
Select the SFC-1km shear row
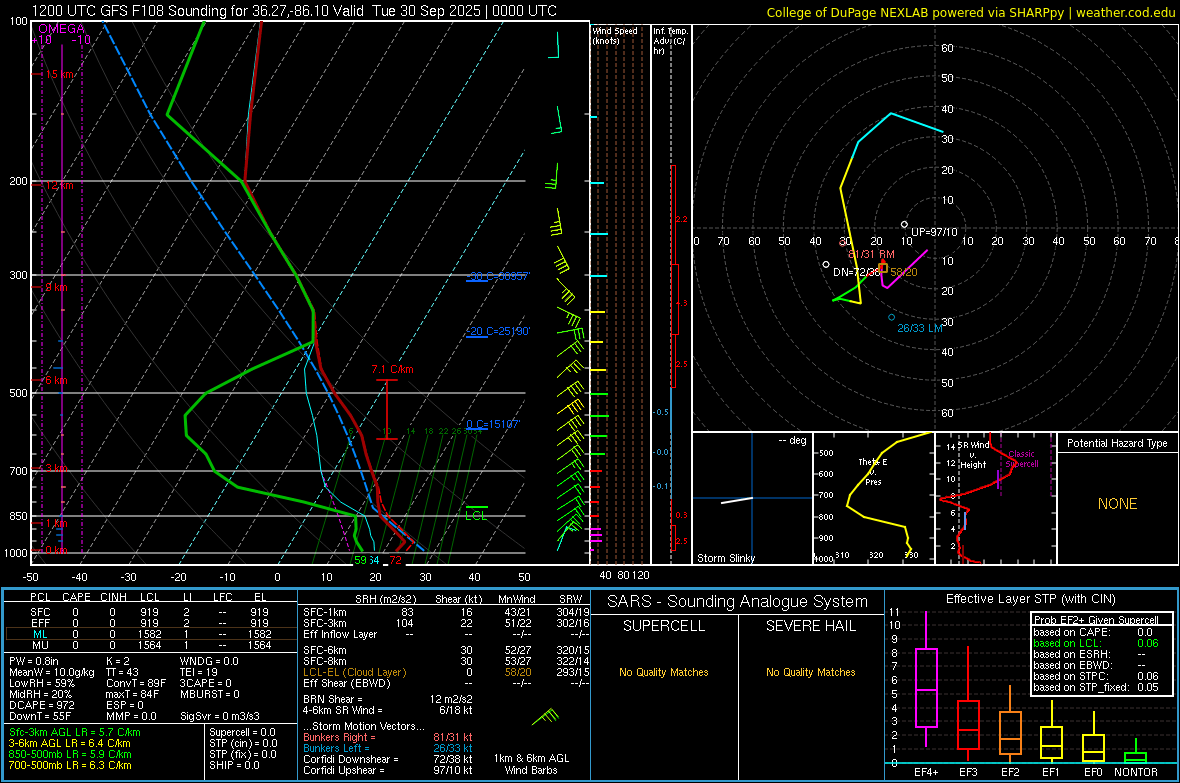pos(446,612)
